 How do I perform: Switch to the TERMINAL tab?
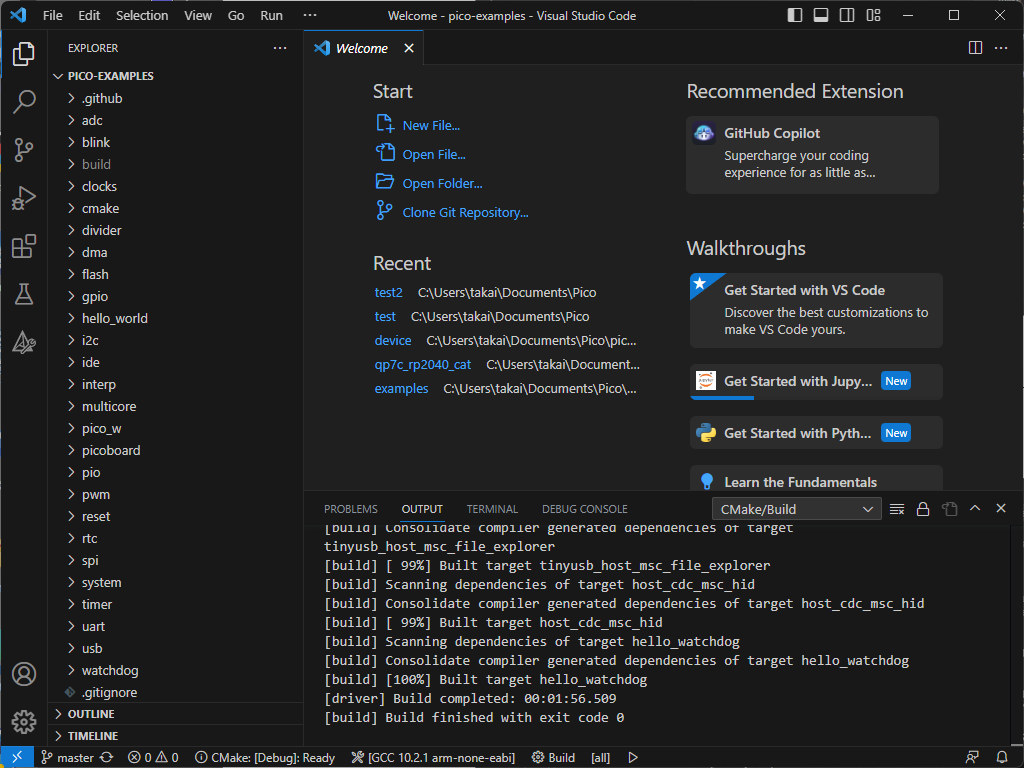click(492, 509)
